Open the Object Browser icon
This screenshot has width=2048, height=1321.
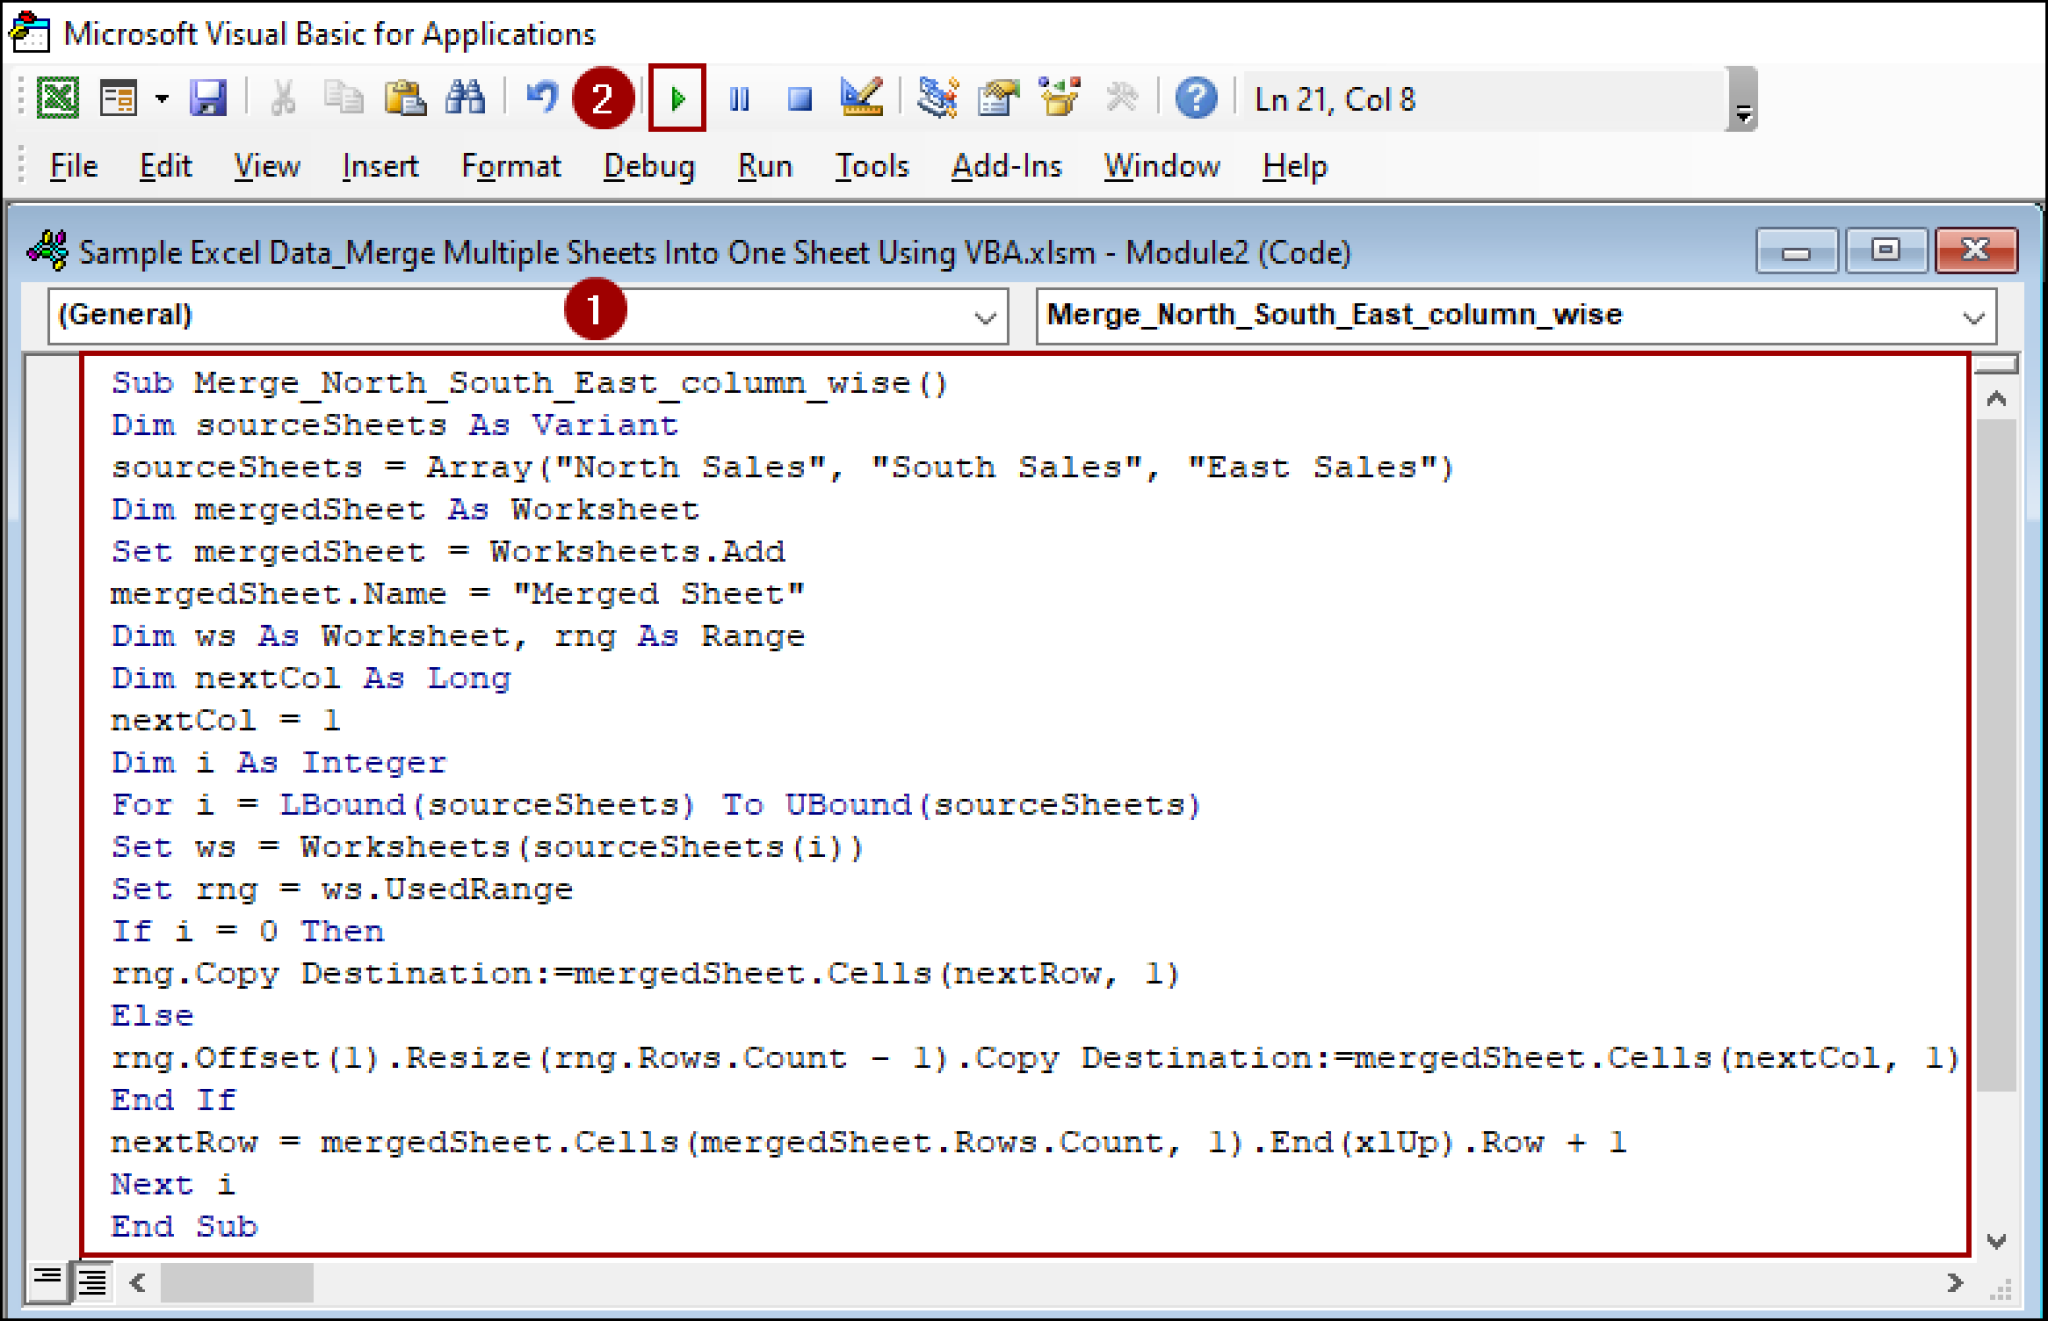click(1059, 98)
